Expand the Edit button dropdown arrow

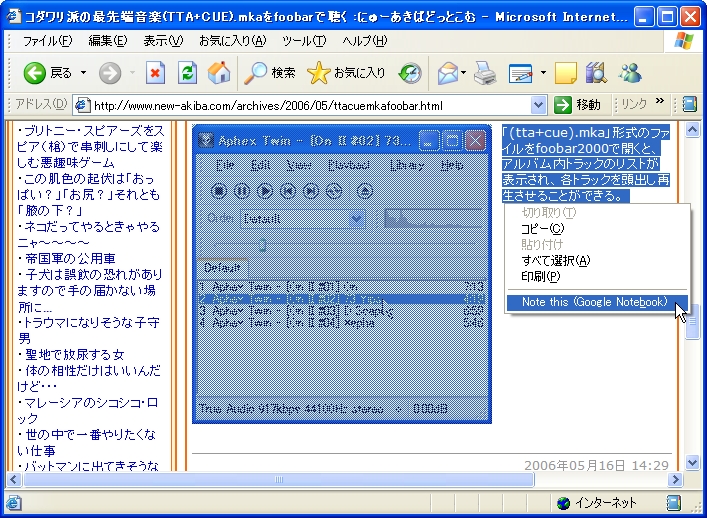pyautogui.click(x=543, y=73)
